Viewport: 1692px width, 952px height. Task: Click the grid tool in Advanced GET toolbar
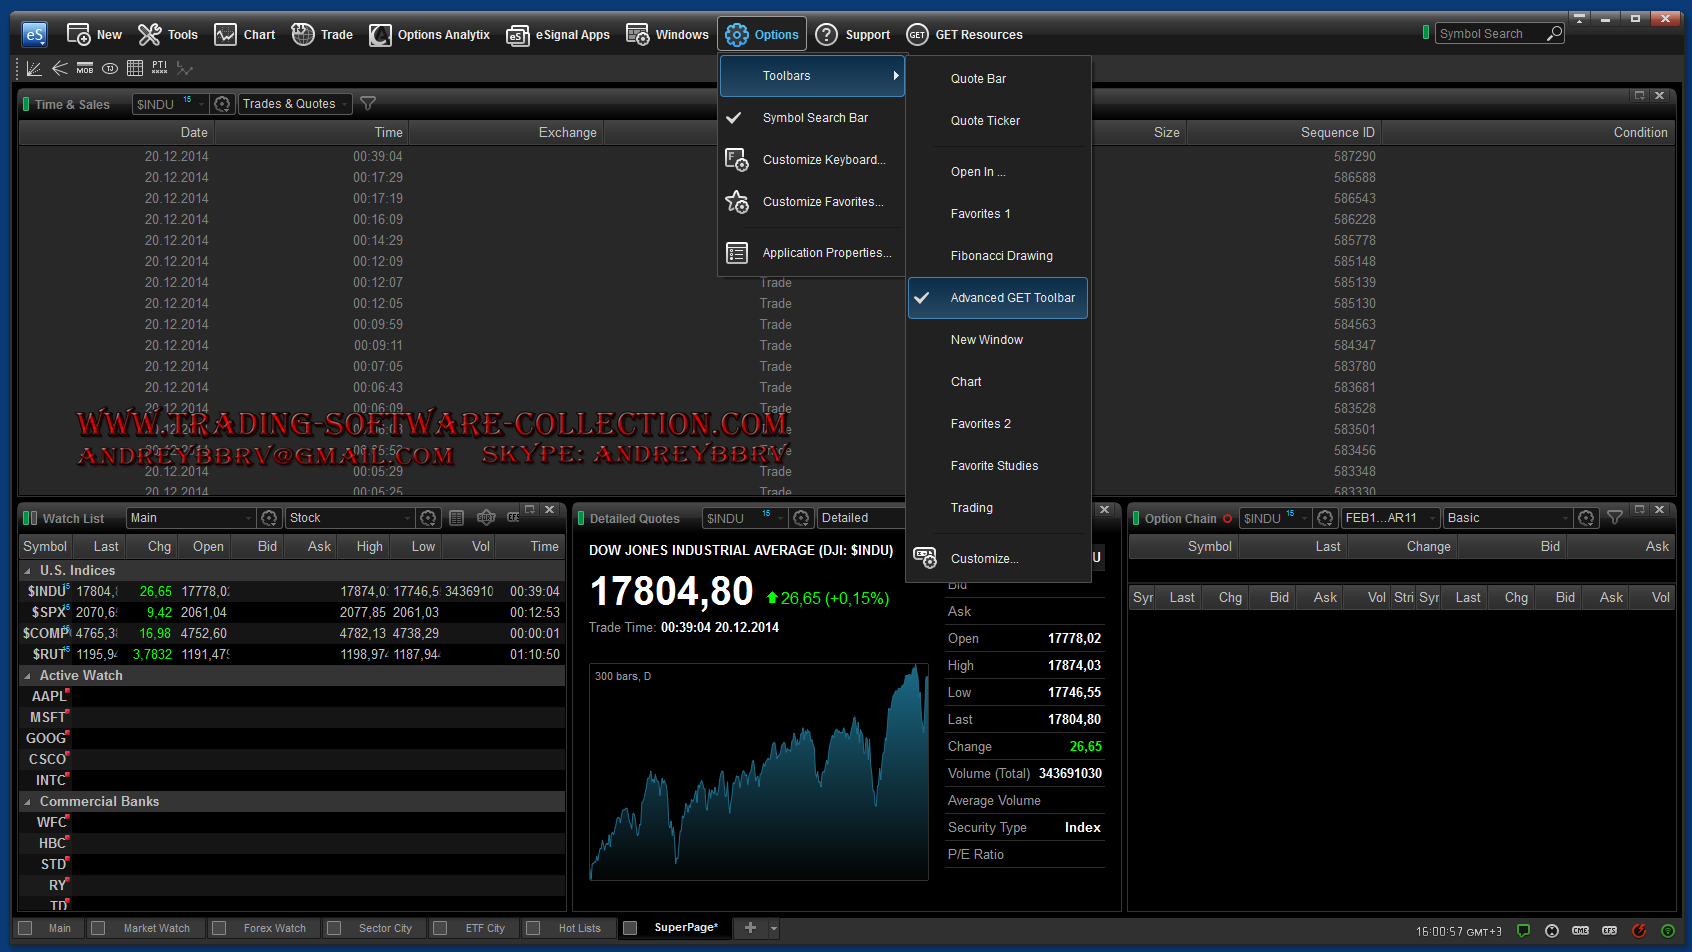pos(135,69)
